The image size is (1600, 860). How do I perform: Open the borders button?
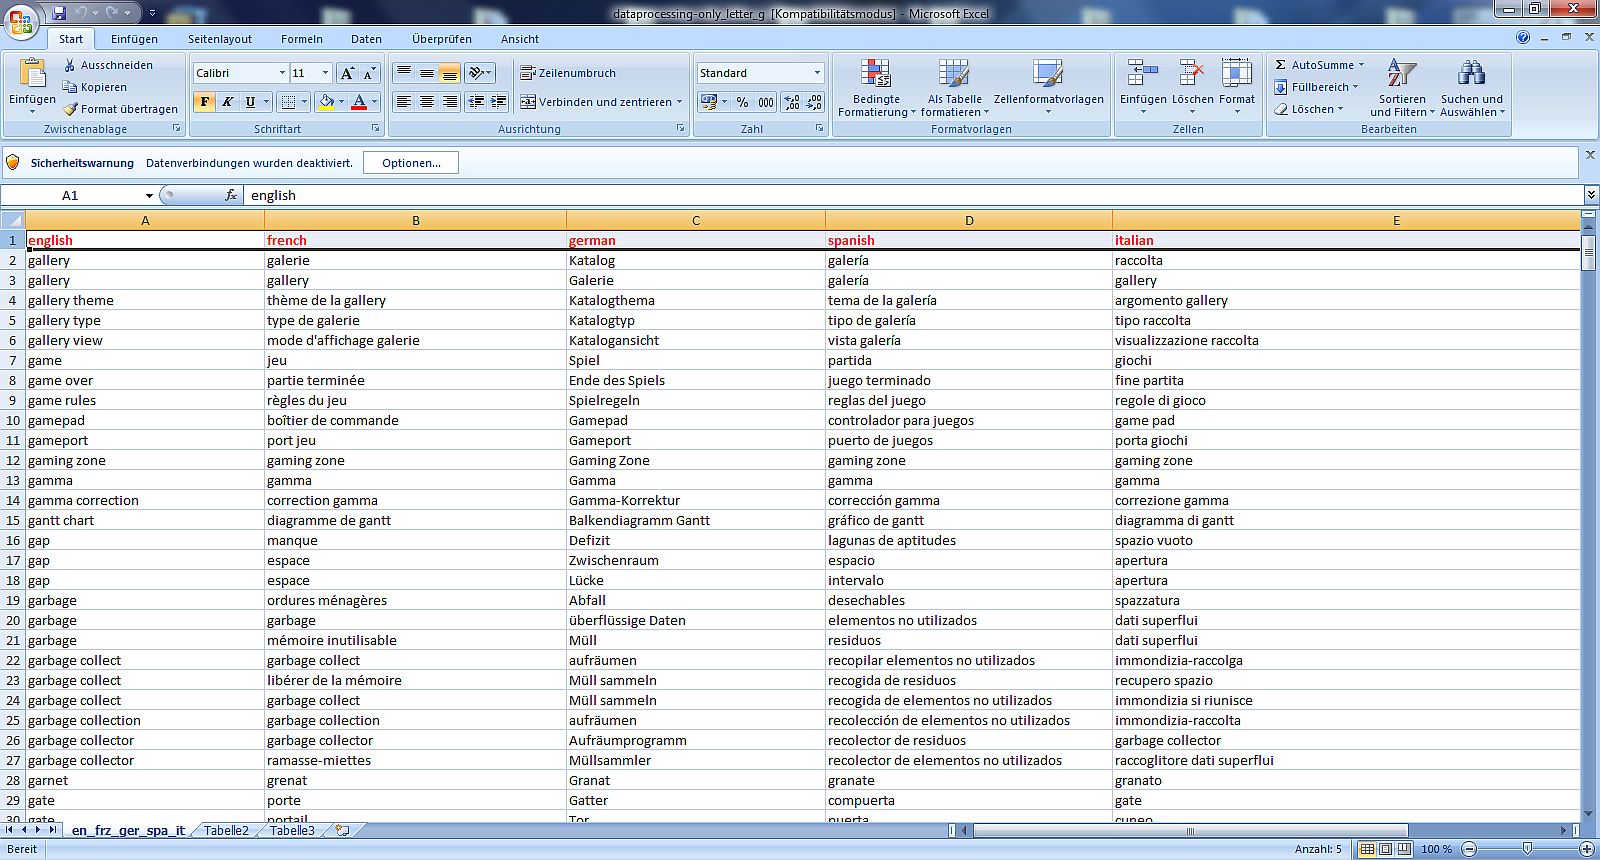pos(288,102)
